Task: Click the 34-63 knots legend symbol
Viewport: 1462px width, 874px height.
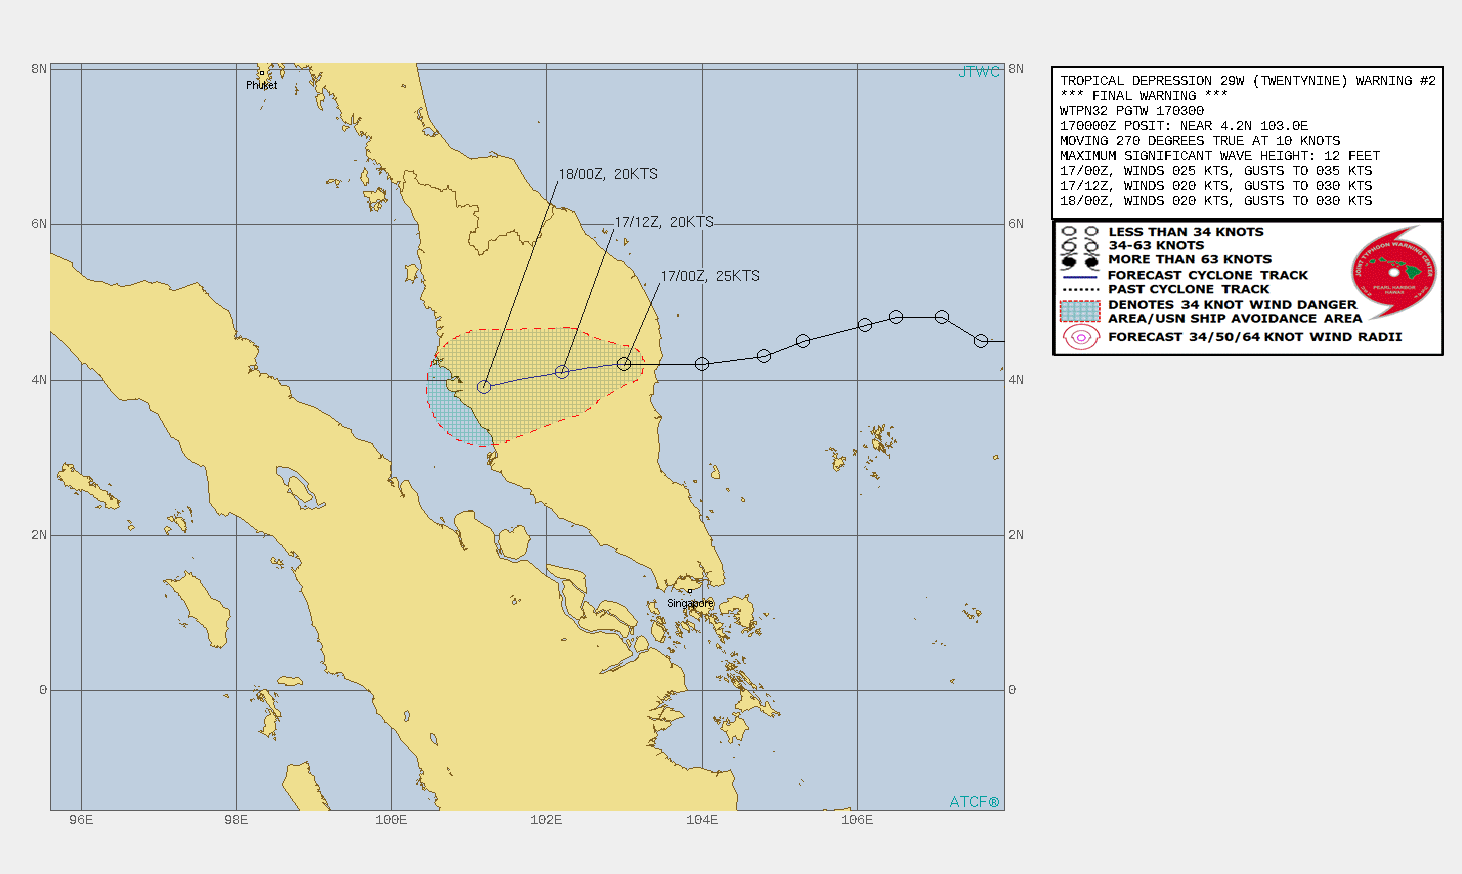Action: (x=1080, y=246)
